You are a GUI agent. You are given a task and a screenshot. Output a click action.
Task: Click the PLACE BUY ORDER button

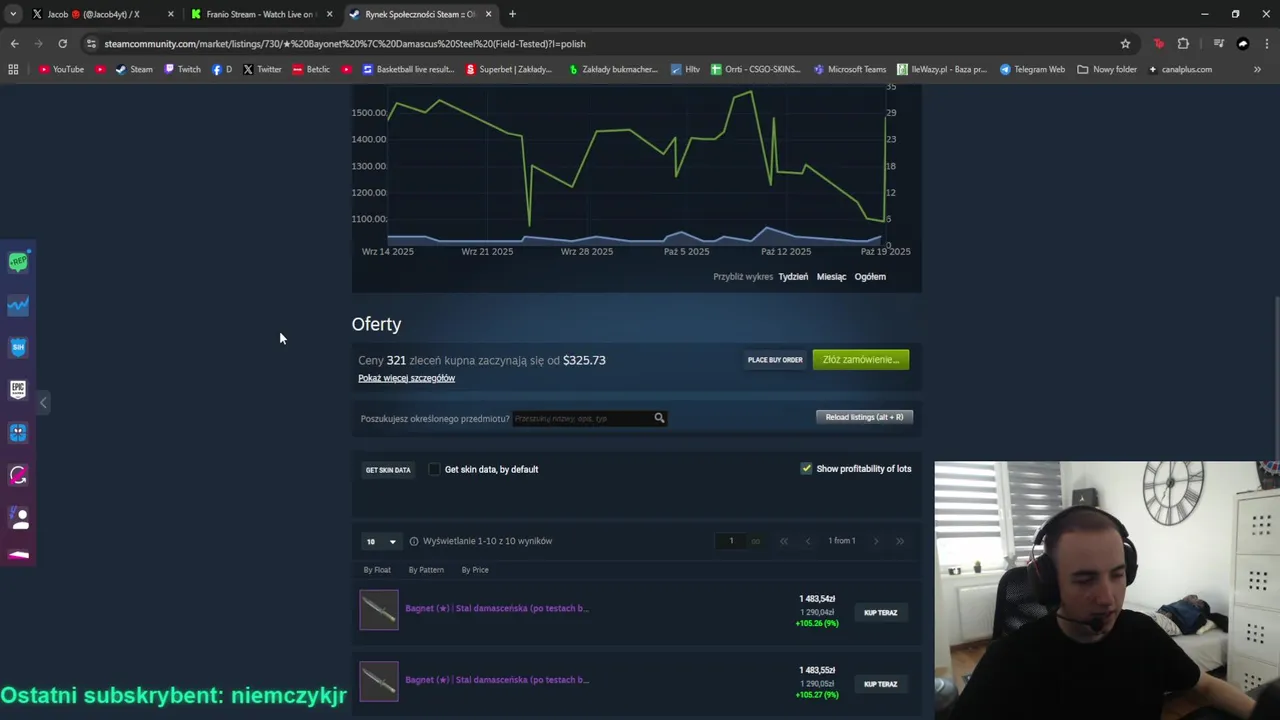click(x=775, y=360)
